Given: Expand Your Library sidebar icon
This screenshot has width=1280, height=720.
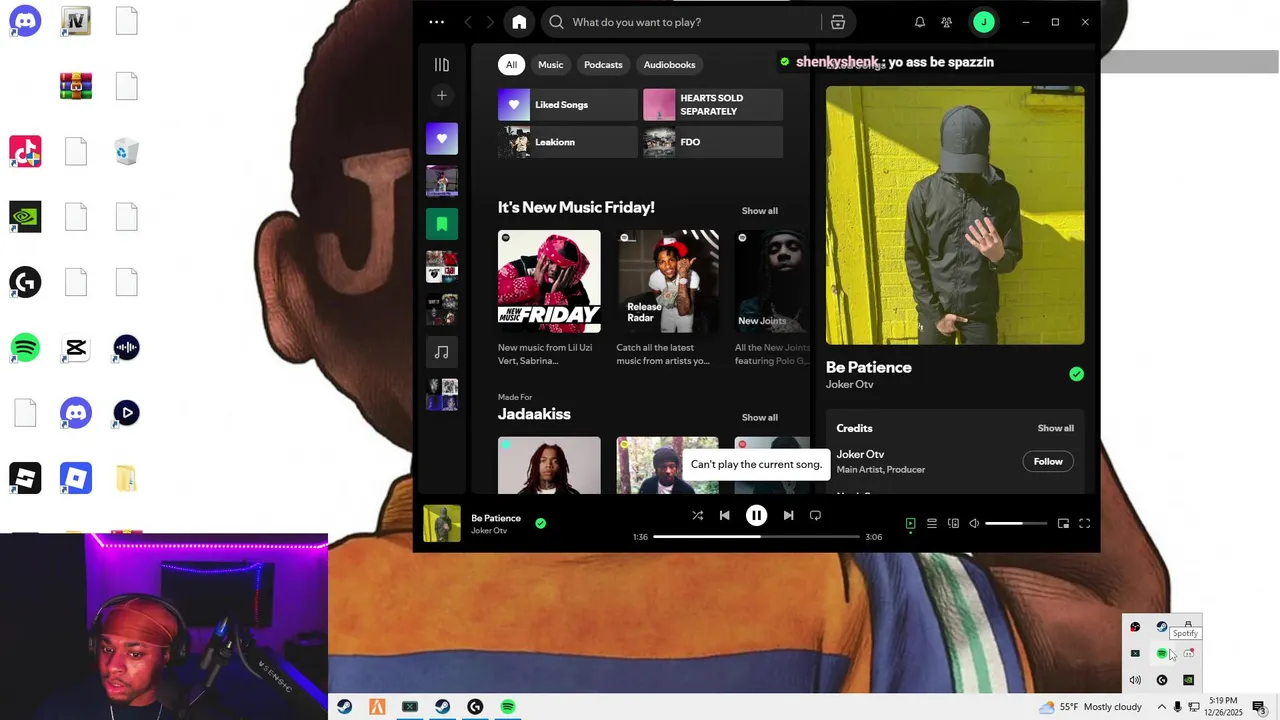Looking at the screenshot, I should pyautogui.click(x=442, y=65).
